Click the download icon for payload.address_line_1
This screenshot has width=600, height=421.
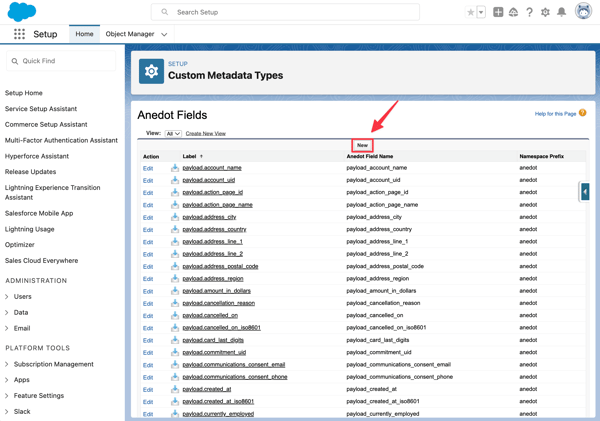pos(174,242)
